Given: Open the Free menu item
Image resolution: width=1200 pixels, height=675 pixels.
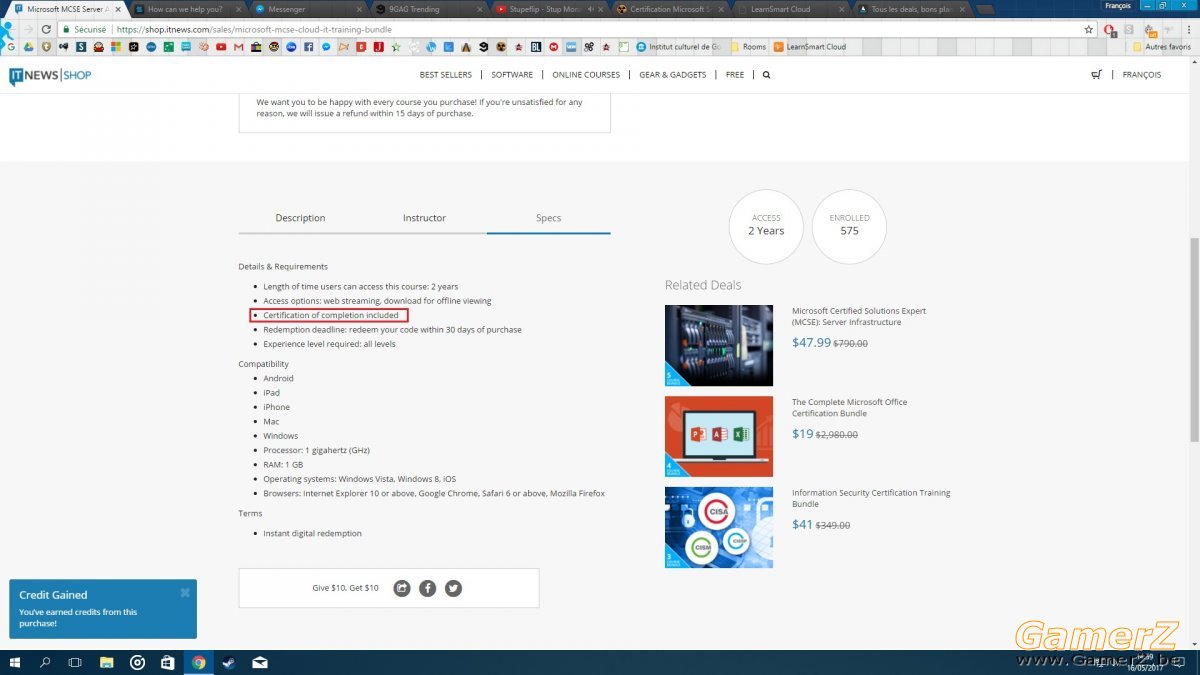Looking at the screenshot, I should pyautogui.click(x=735, y=75).
